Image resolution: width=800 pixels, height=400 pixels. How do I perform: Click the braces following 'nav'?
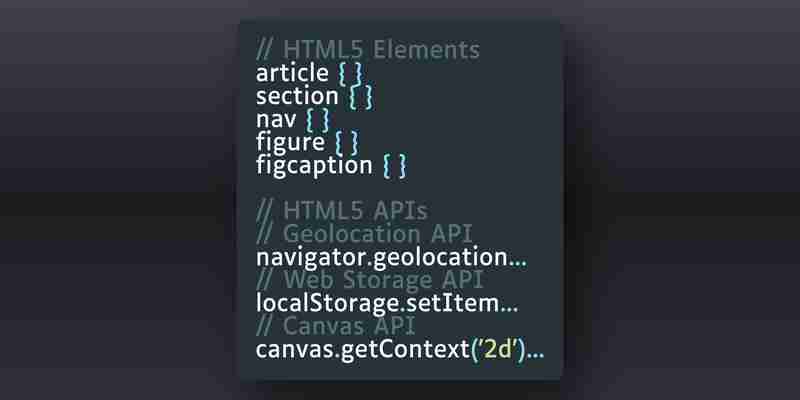click(x=318, y=120)
